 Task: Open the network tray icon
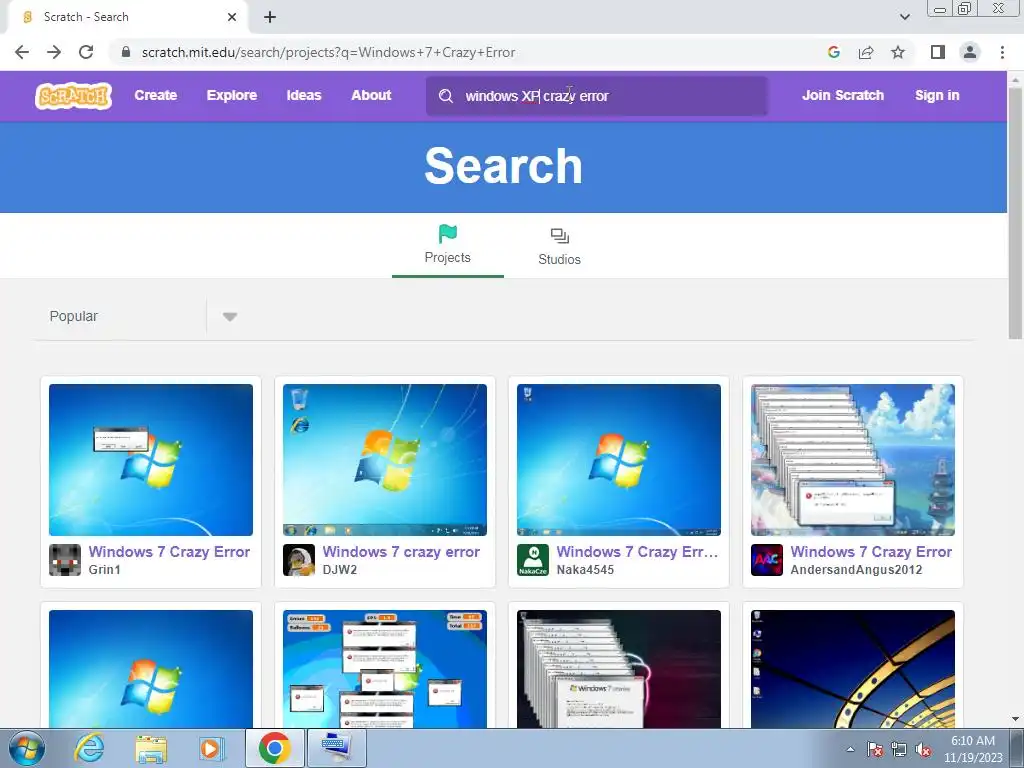[x=899, y=749]
